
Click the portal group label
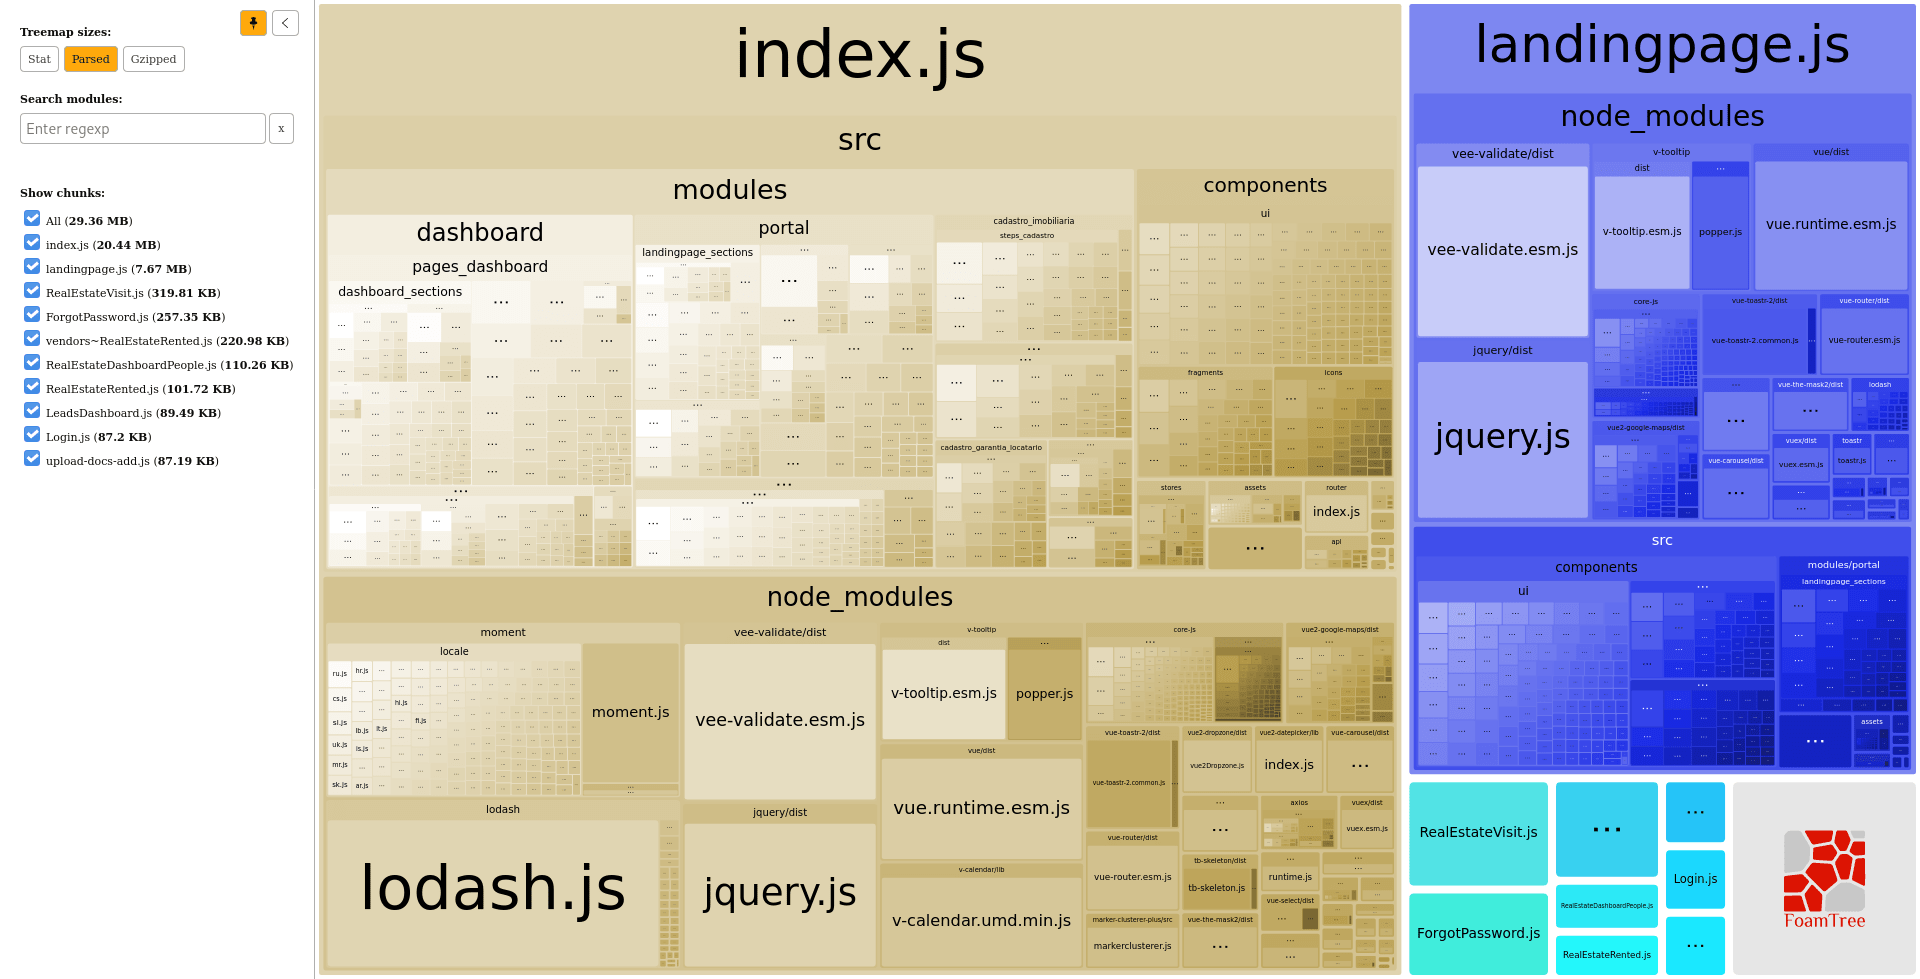click(784, 228)
